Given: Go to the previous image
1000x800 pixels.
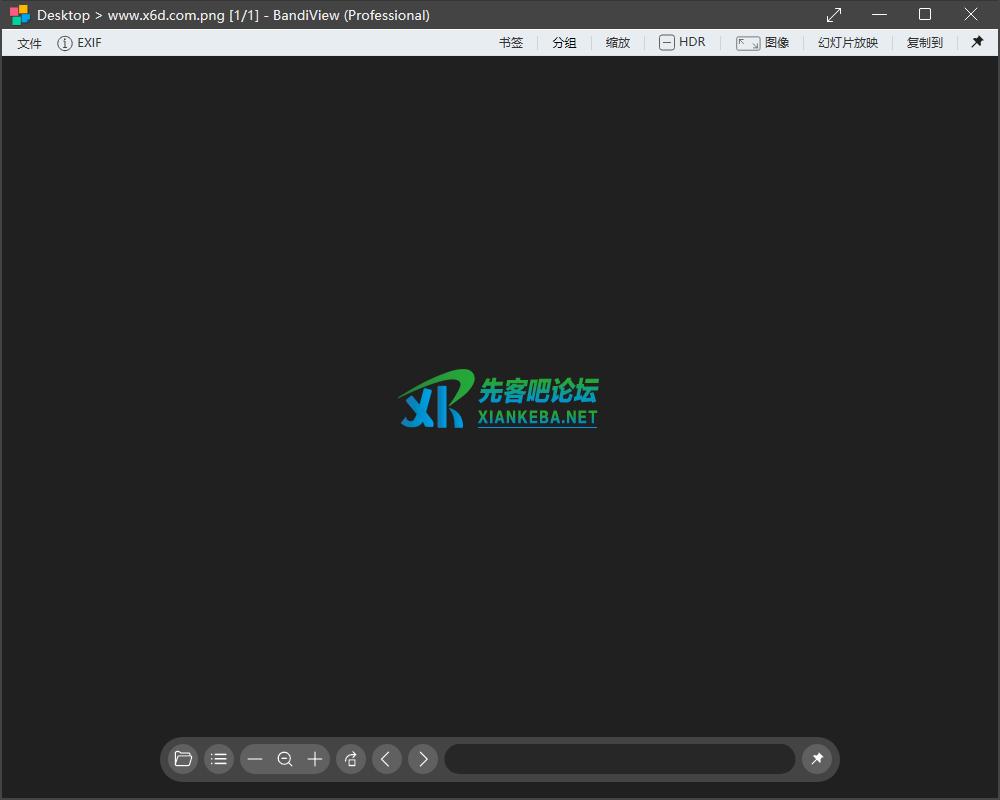Looking at the screenshot, I should (x=387, y=759).
